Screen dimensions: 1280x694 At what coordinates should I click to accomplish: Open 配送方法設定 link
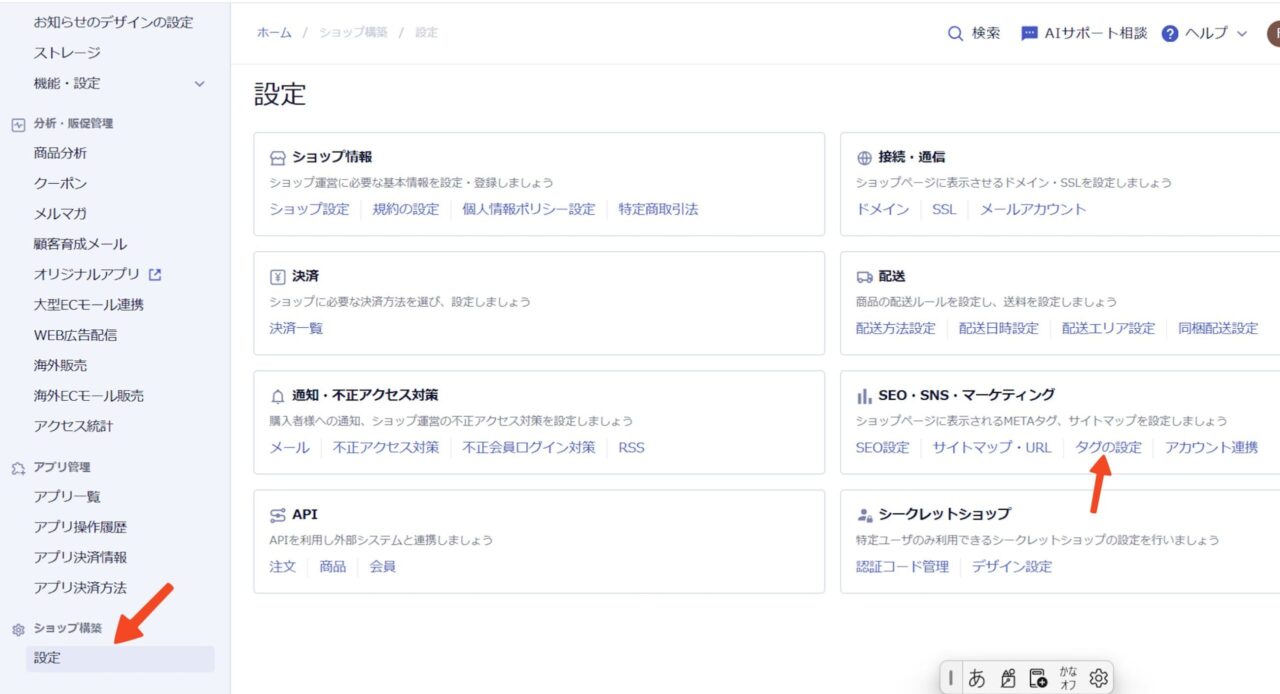[x=895, y=328]
